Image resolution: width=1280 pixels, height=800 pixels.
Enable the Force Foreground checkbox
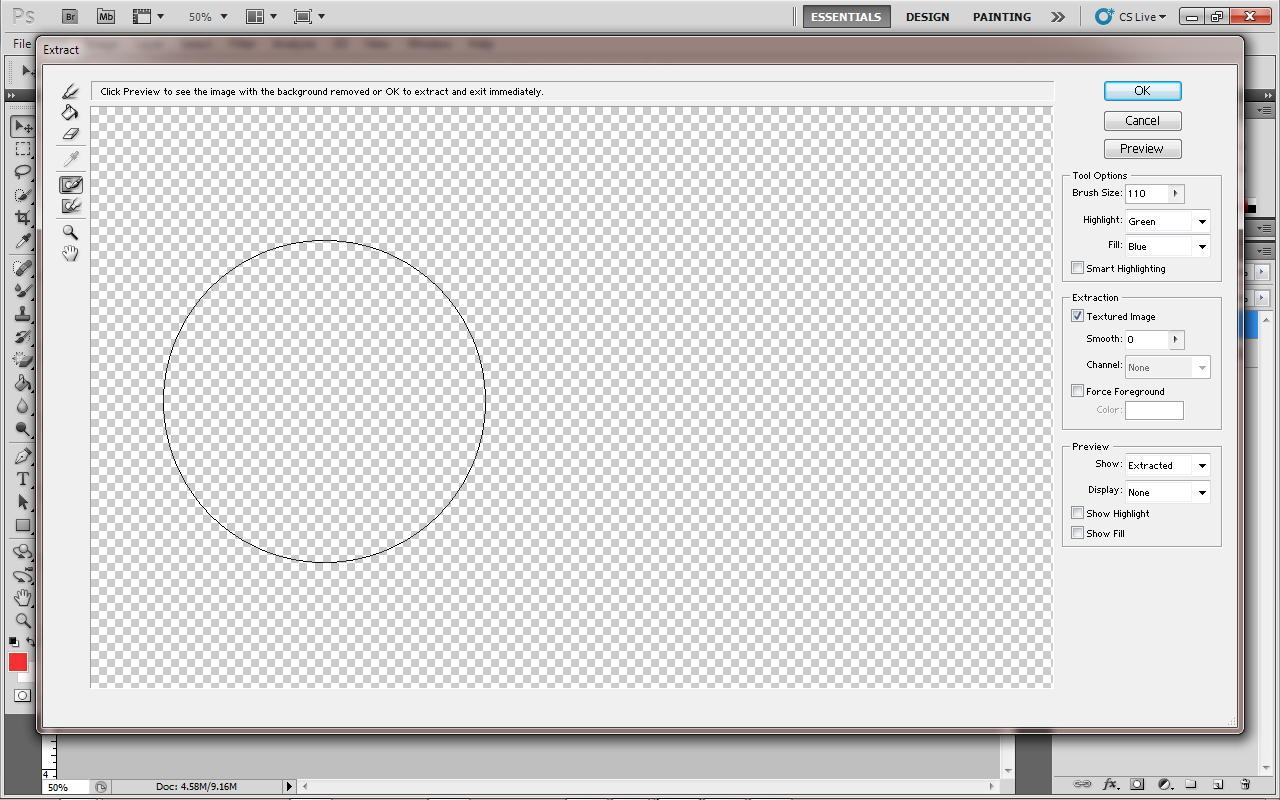[1077, 391]
